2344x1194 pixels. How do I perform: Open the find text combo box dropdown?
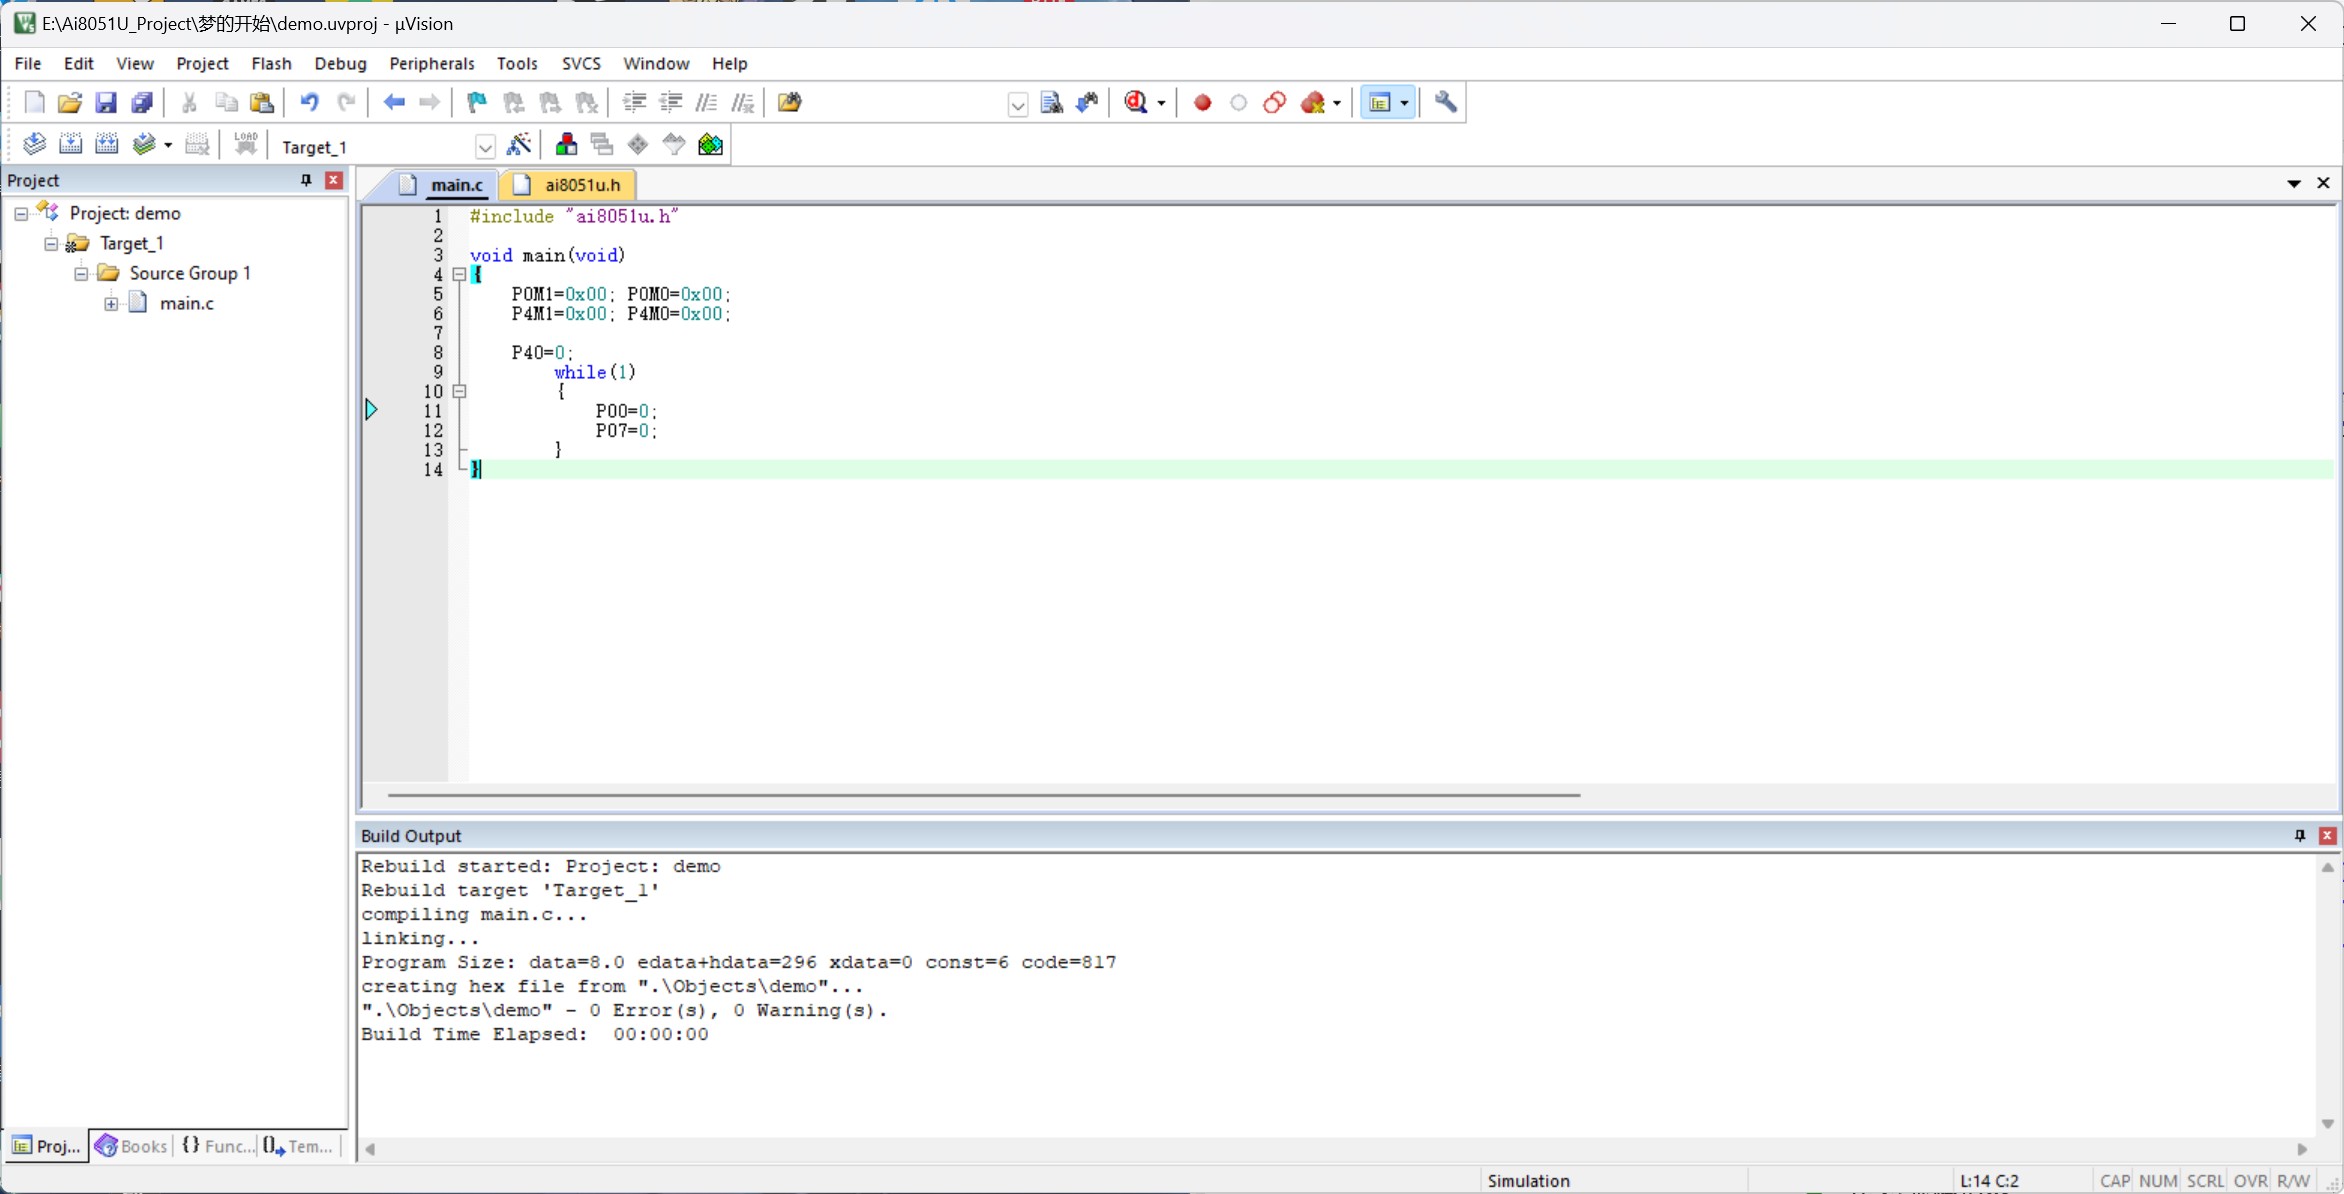(x=1017, y=104)
